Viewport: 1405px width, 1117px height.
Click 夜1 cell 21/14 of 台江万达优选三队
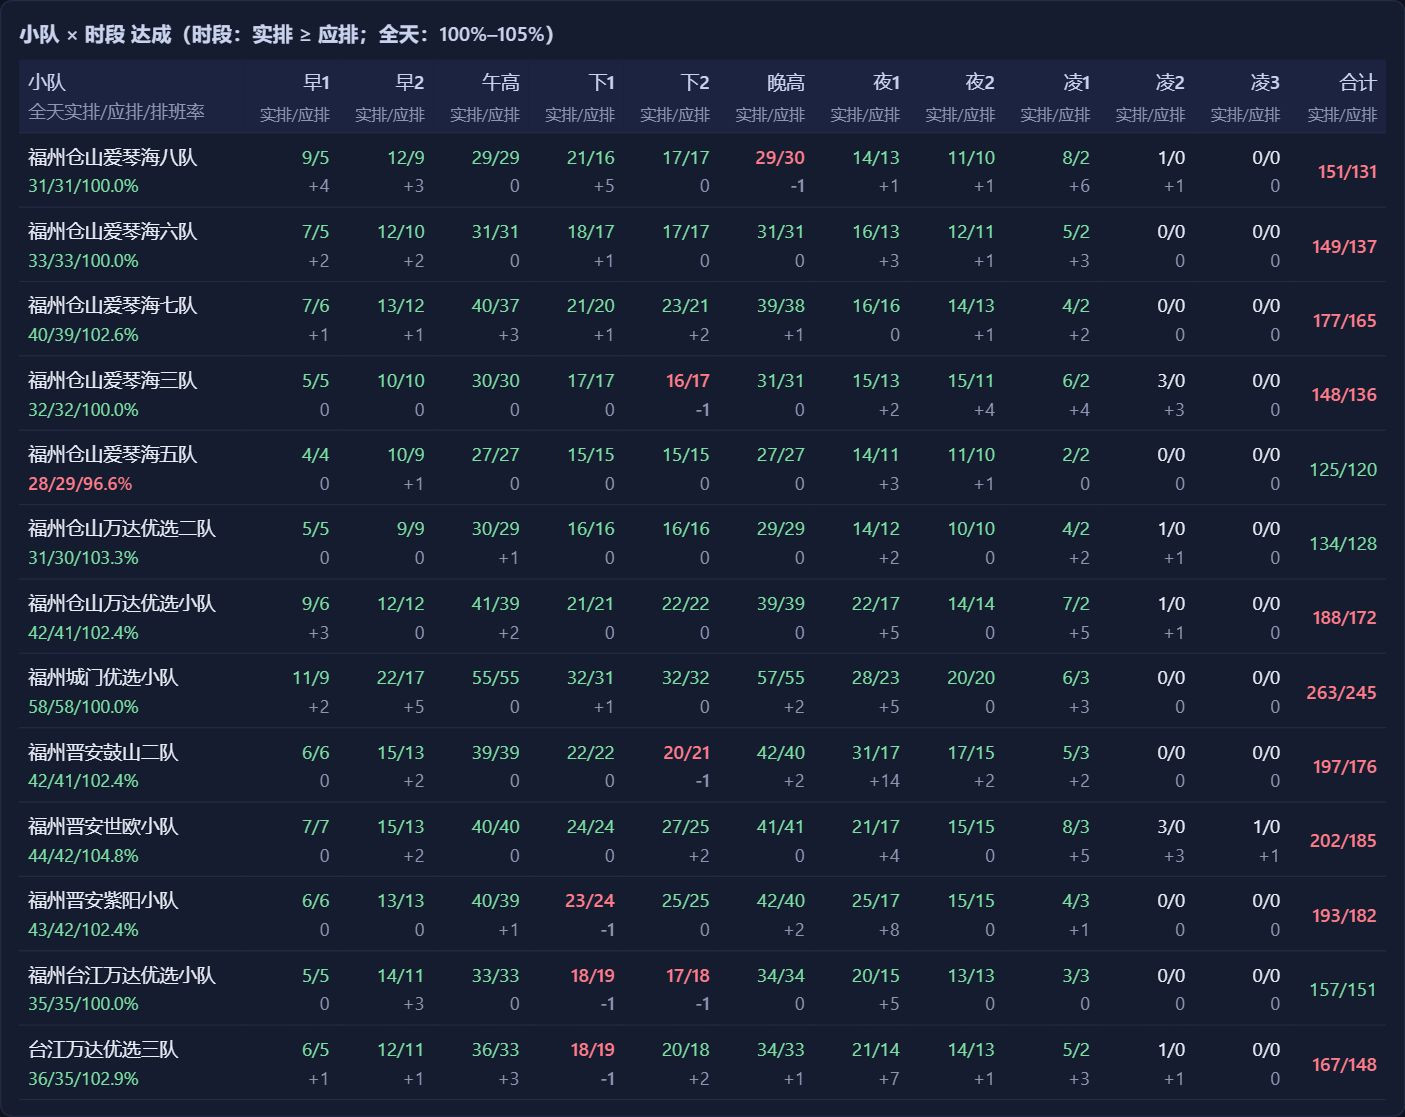(x=876, y=1050)
